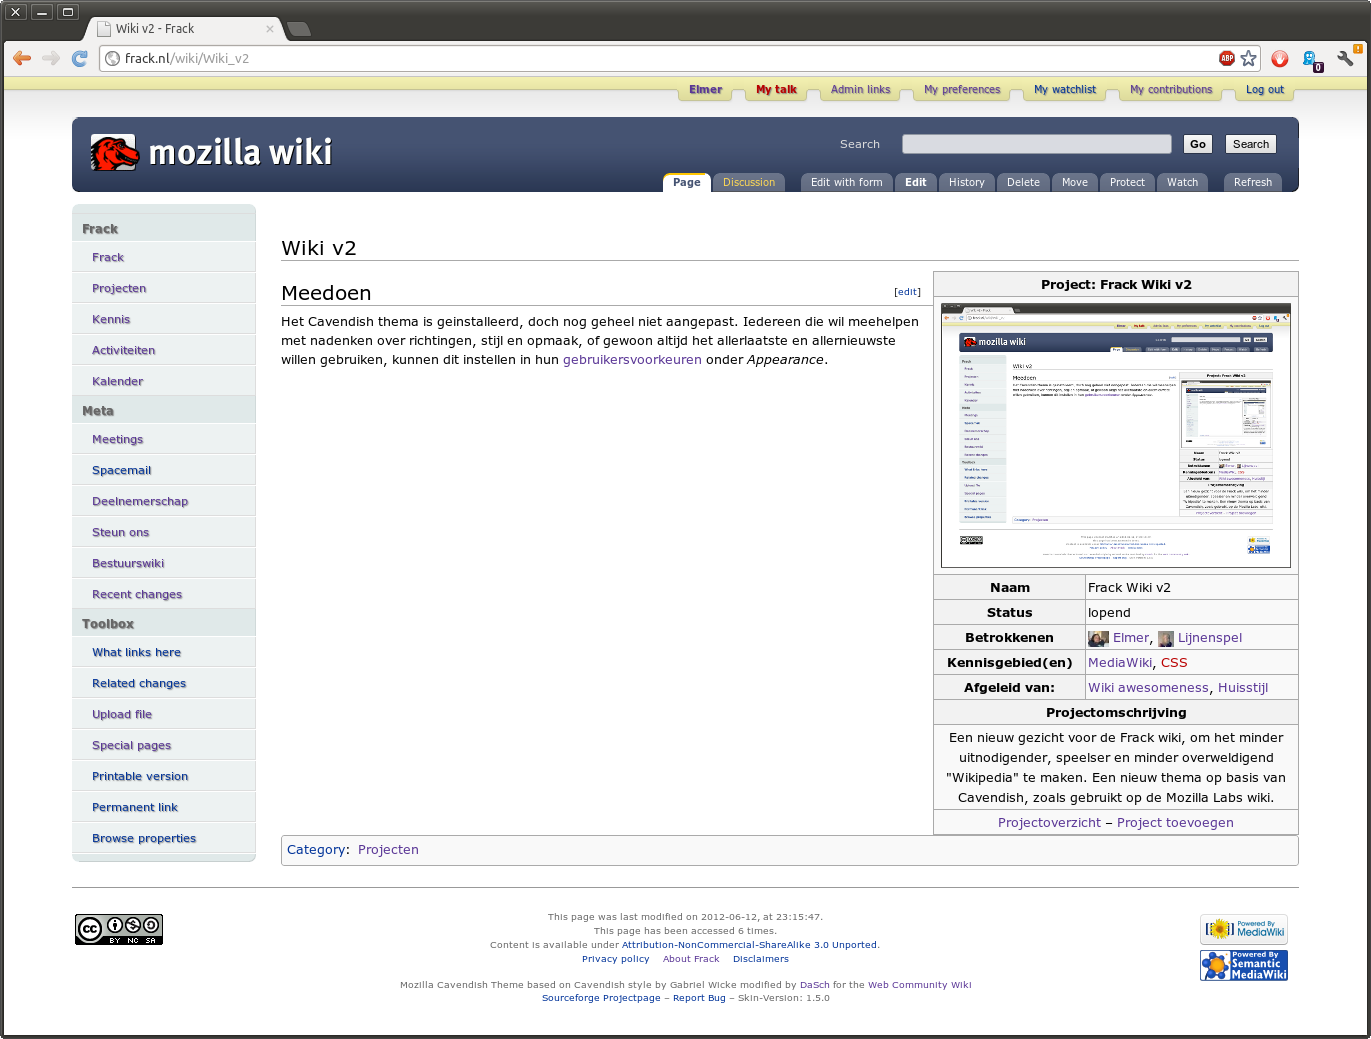Viewport: 1371px width, 1039px height.
Task: Bookmark page with the star icon
Action: pyautogui.click(x=1248, y=58)
